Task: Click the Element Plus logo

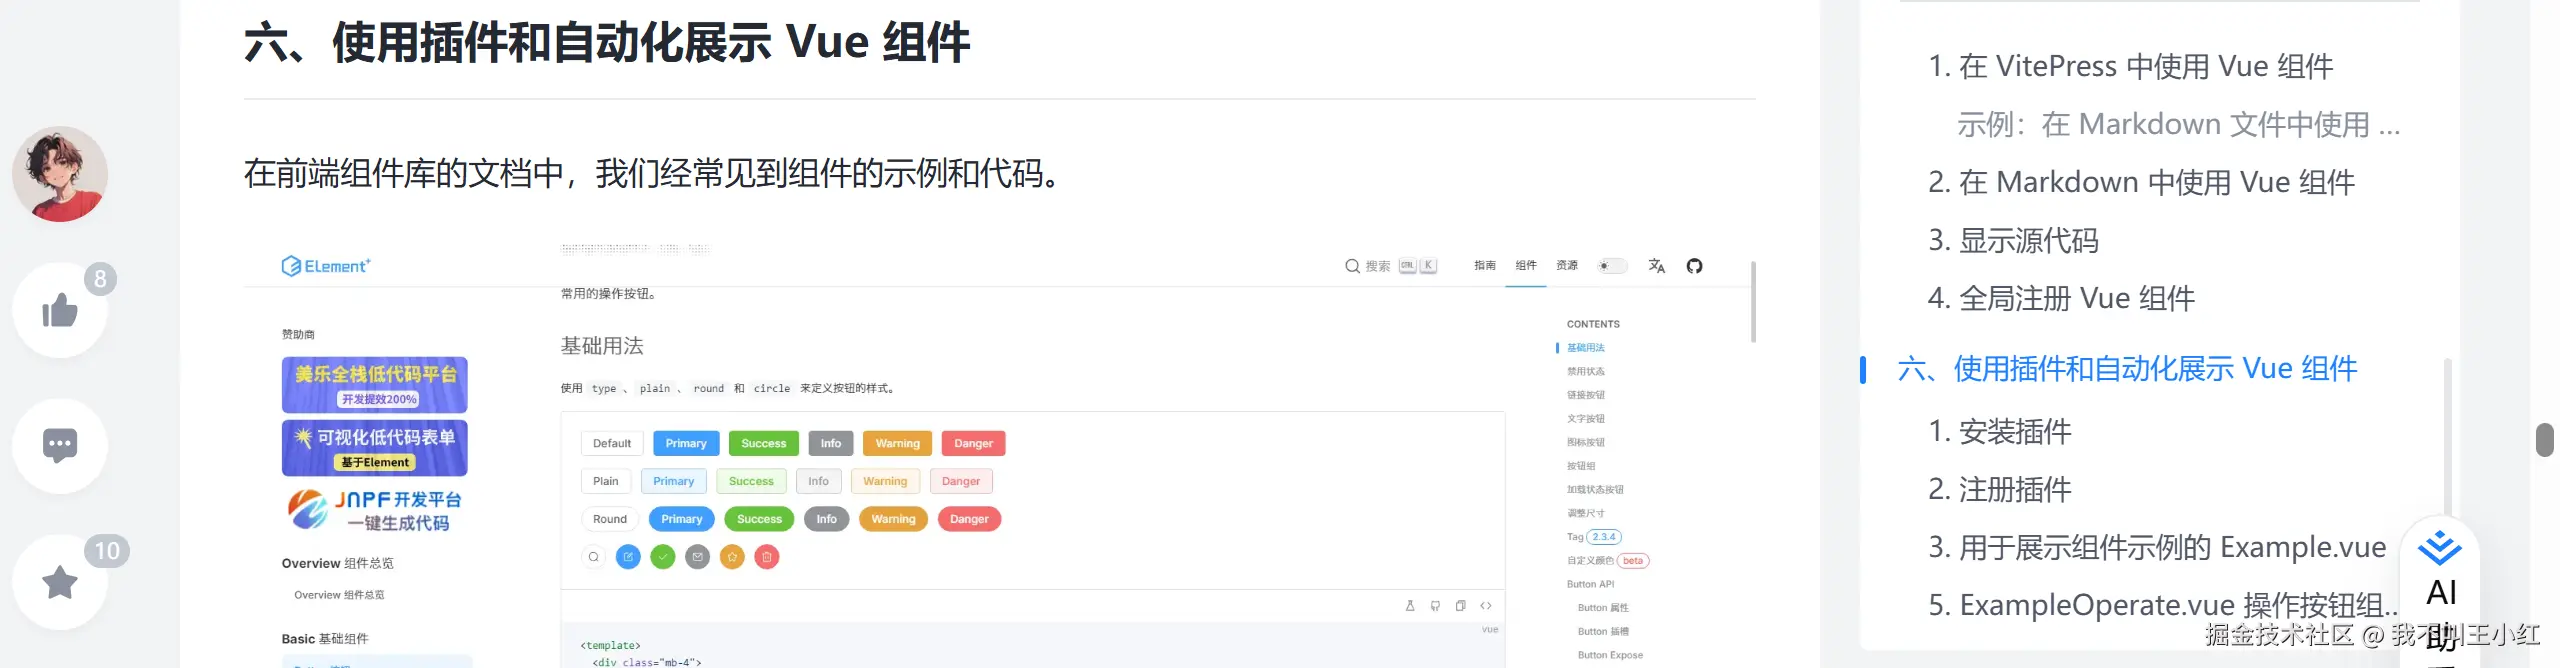Action: pyautogui.click(x=326, y=266)
